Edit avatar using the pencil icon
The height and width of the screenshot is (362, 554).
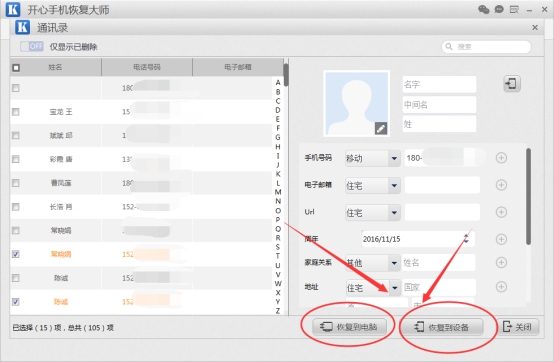tap(381, 129)
